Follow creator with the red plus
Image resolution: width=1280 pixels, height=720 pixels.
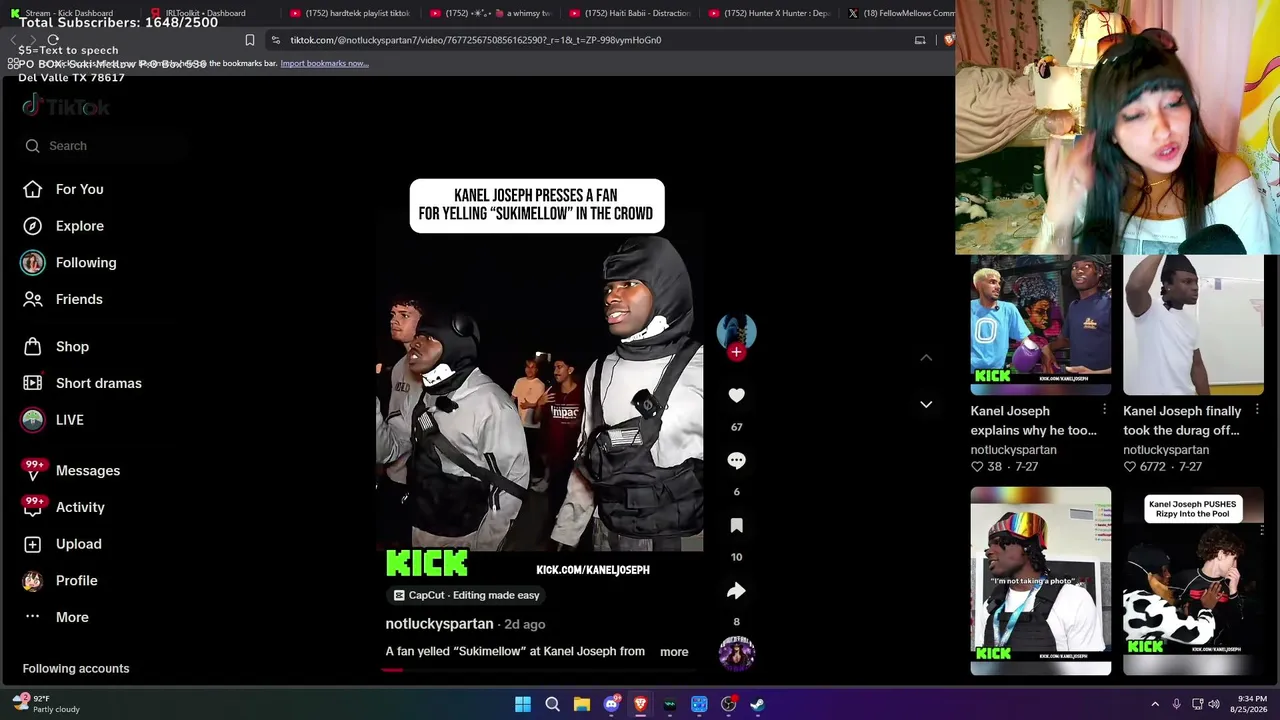736,352
